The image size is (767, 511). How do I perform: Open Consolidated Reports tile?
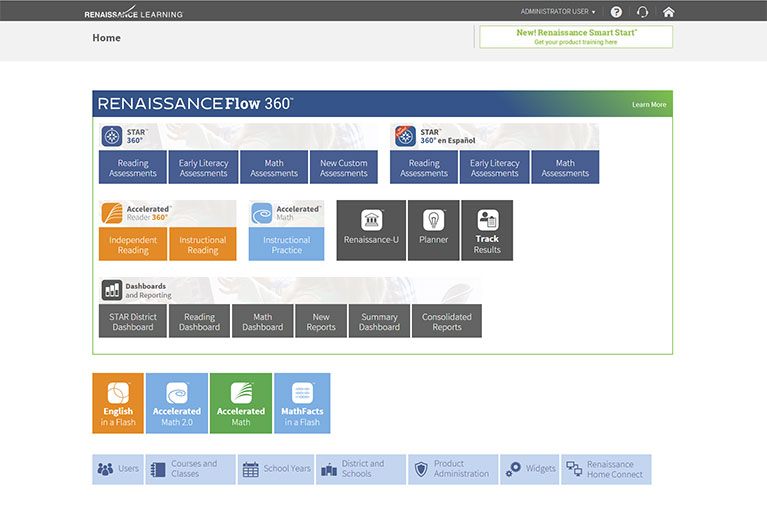447,321
